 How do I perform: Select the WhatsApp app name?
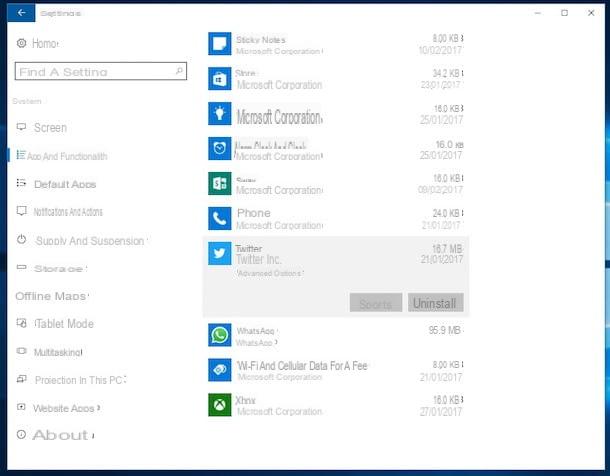pos(255,331)
